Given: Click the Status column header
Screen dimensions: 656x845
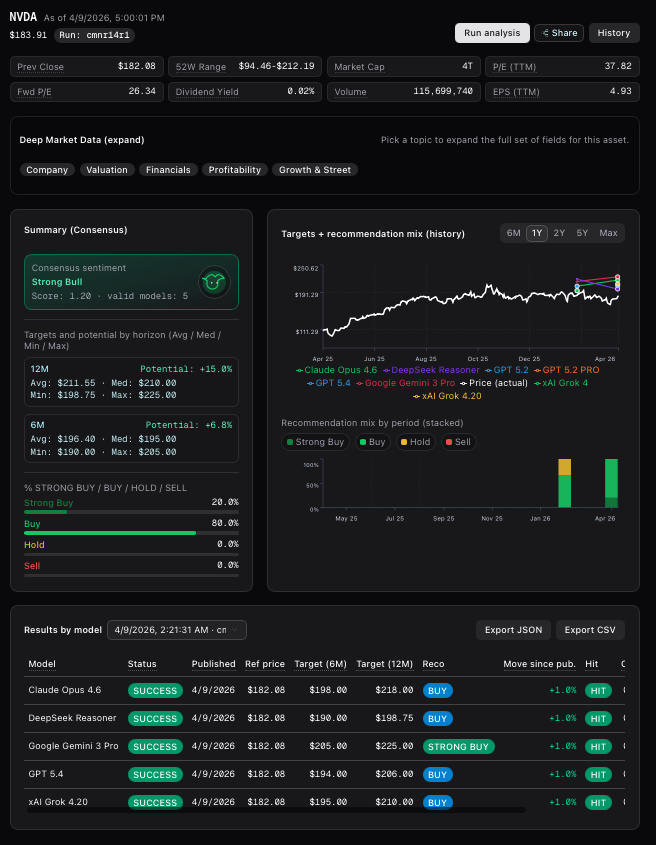Looking at the screenshot, I should (x=142, y=664).
